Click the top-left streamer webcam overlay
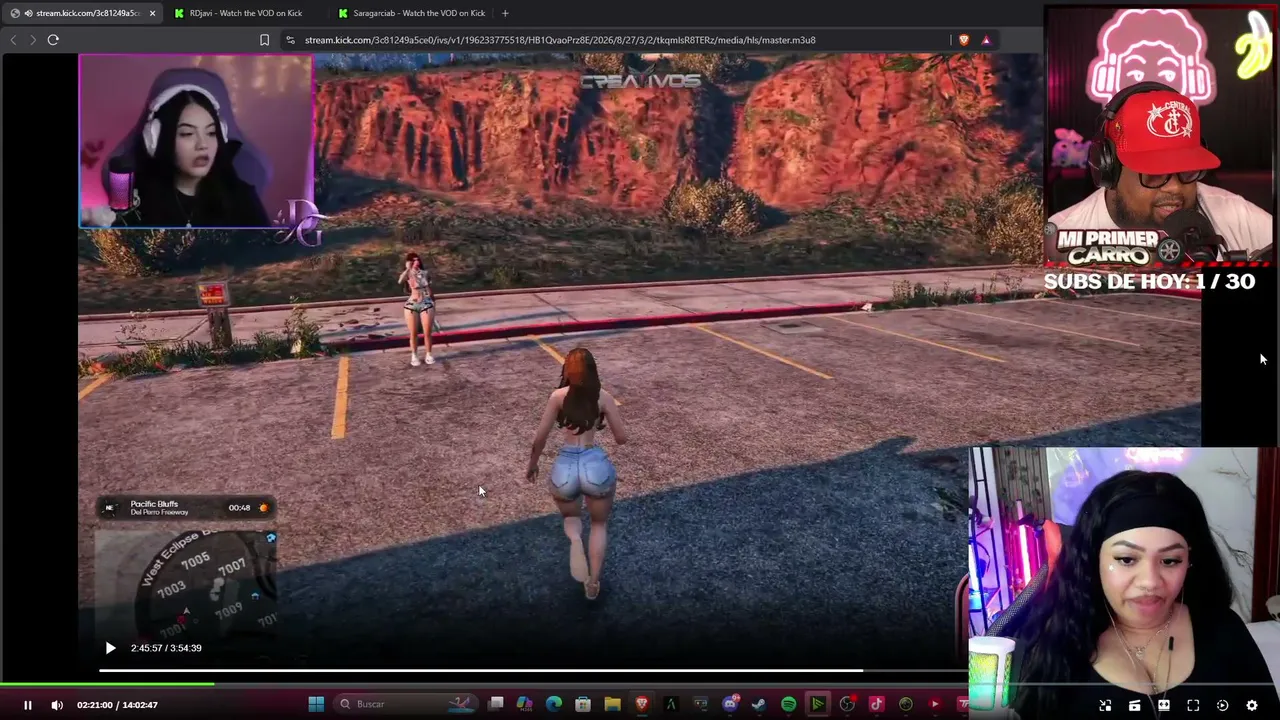 [x=196, y=141]
